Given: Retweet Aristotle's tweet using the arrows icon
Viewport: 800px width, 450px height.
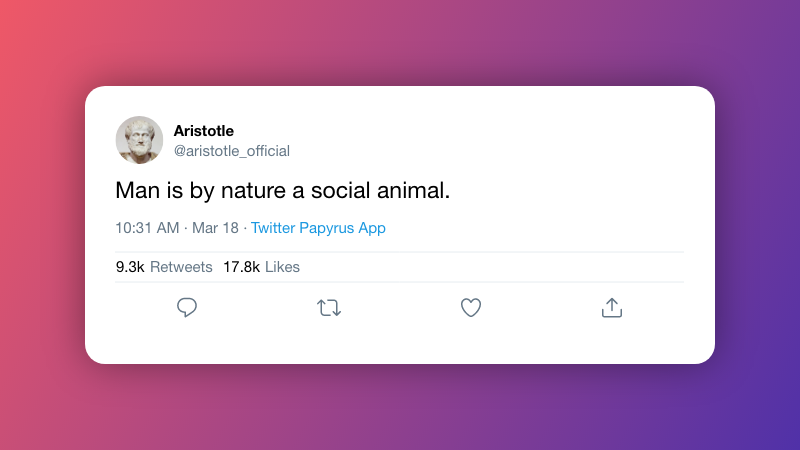Looking at the screenshot, I should pos(329,308).
